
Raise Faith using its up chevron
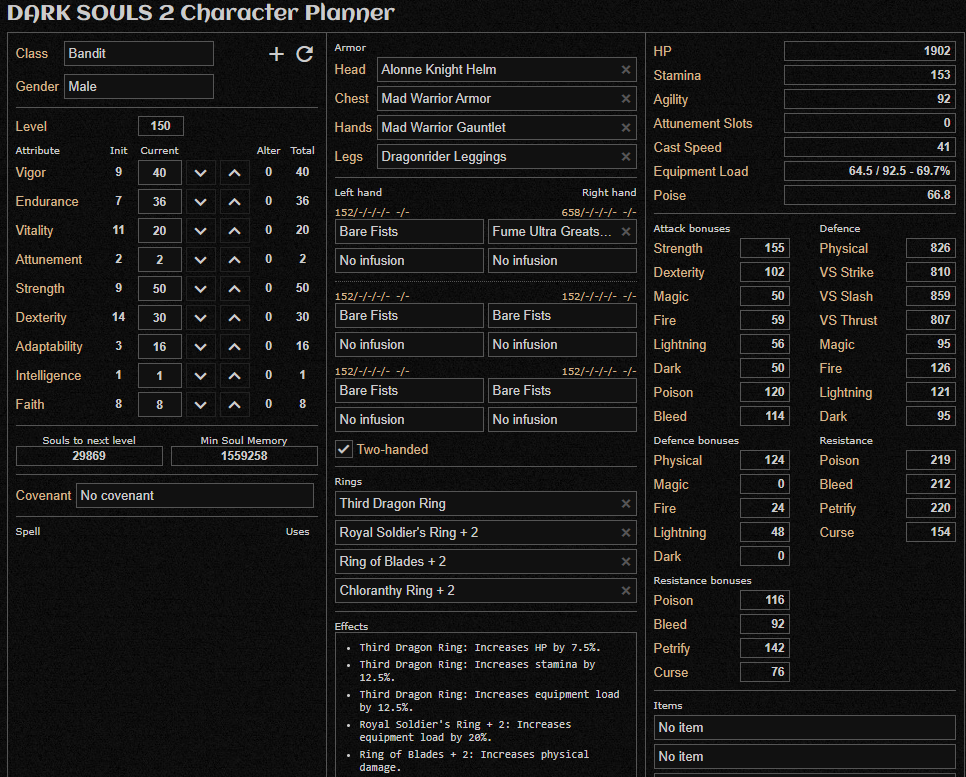coord(234,405)
